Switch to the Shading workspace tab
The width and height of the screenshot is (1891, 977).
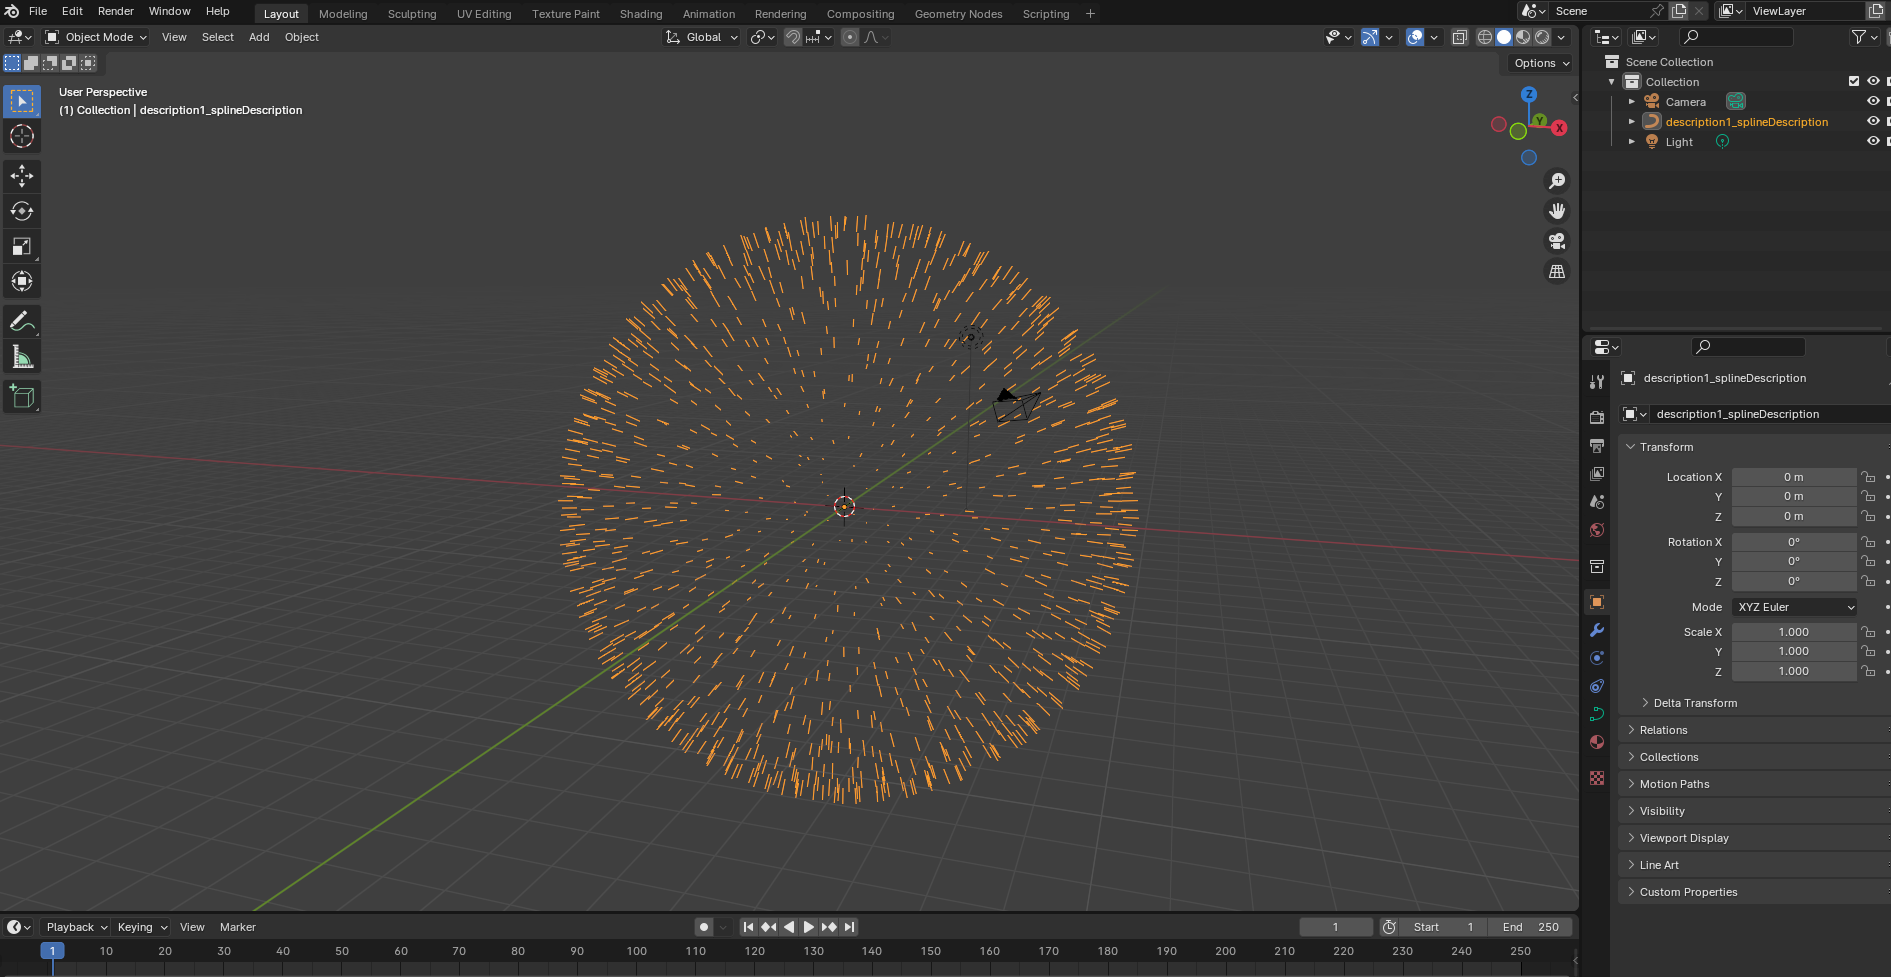pos(641,14)
